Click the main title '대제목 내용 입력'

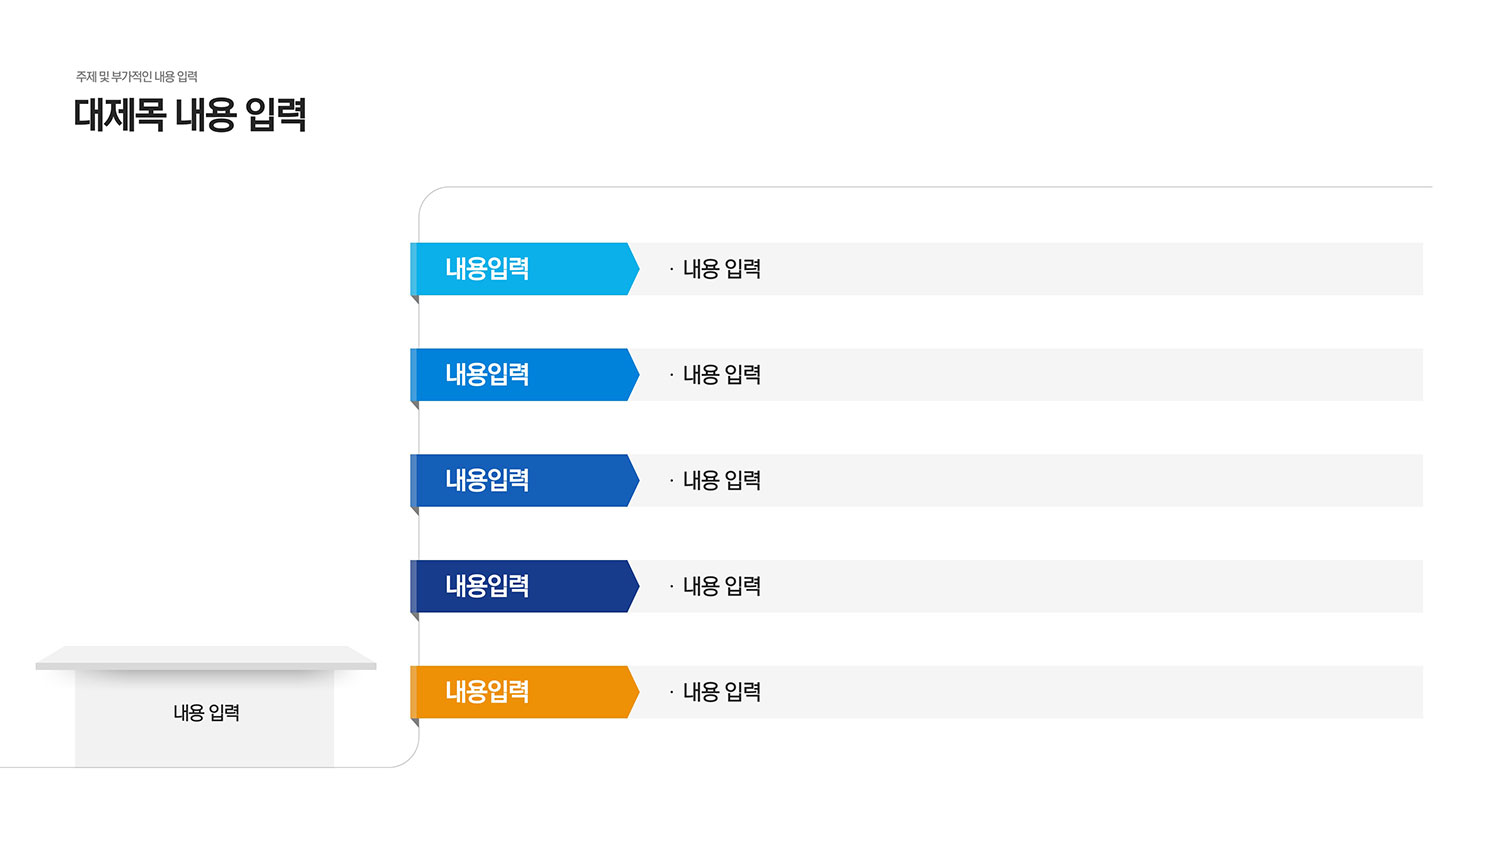point(190,115)
